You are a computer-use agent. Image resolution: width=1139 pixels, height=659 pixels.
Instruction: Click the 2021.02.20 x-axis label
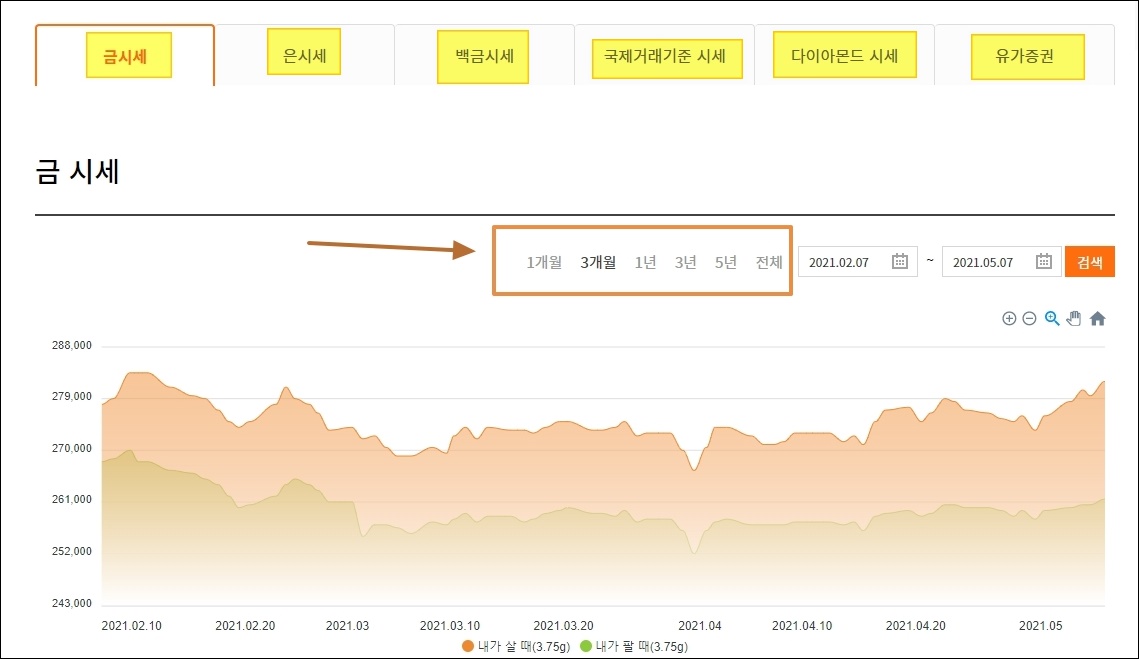pyautogui.click(x=246, y=626)
